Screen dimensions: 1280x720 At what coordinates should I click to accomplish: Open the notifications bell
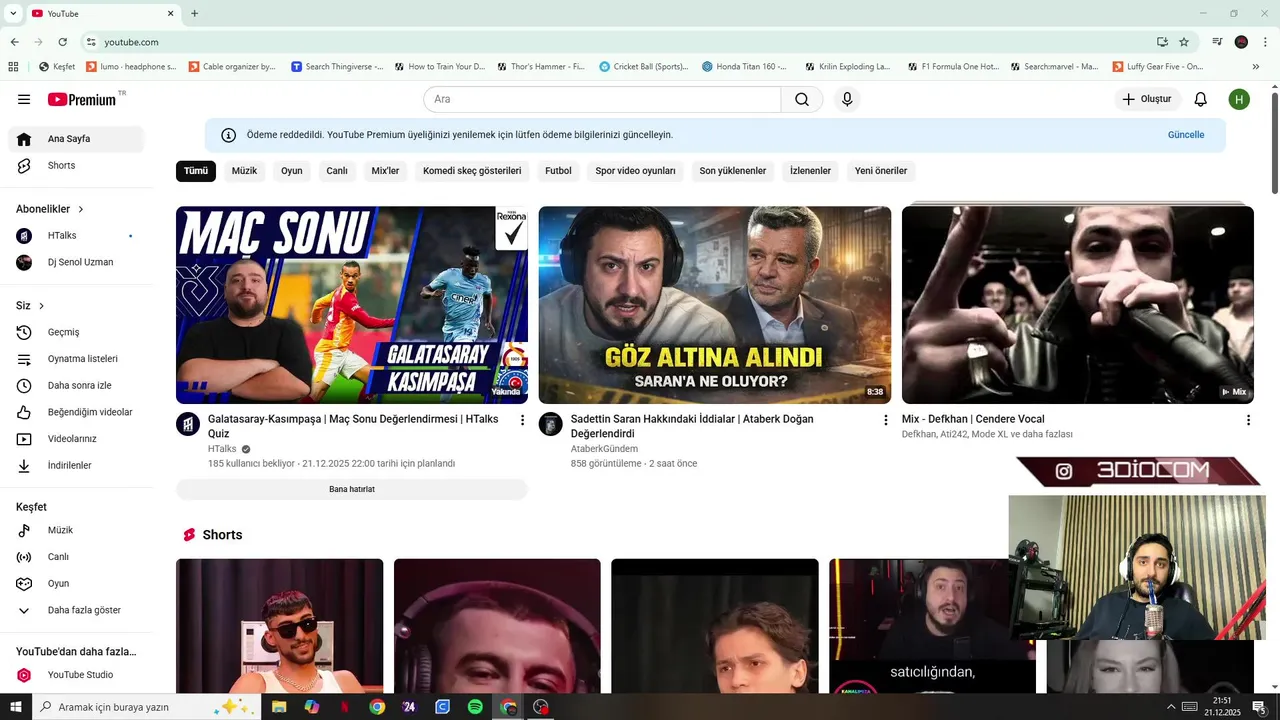[x=1201, y=99]
